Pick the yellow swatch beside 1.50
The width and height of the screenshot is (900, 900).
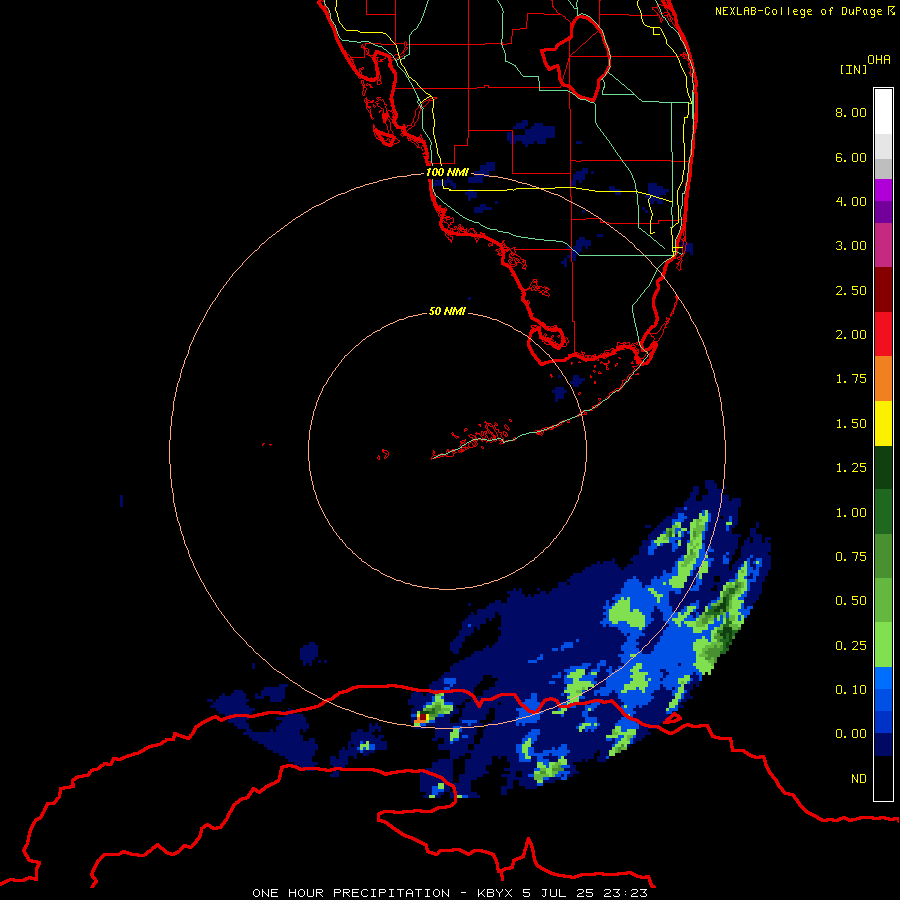click(883, 424)
